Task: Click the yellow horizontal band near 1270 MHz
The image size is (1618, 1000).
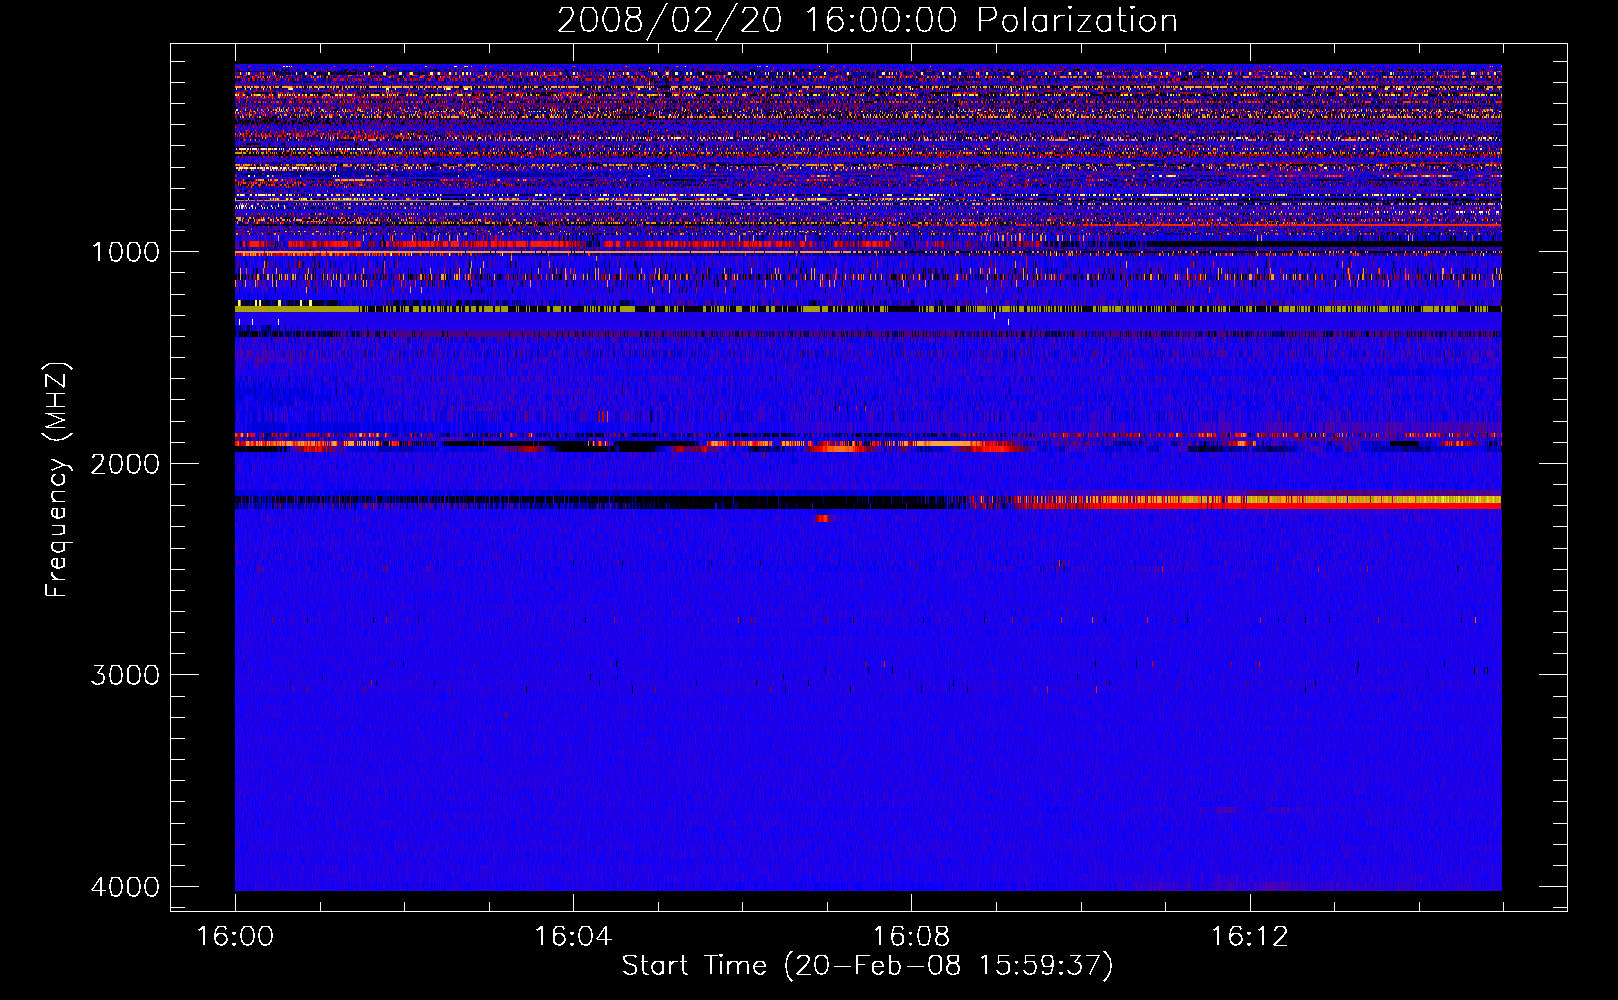Action: [x=868, y=309]
